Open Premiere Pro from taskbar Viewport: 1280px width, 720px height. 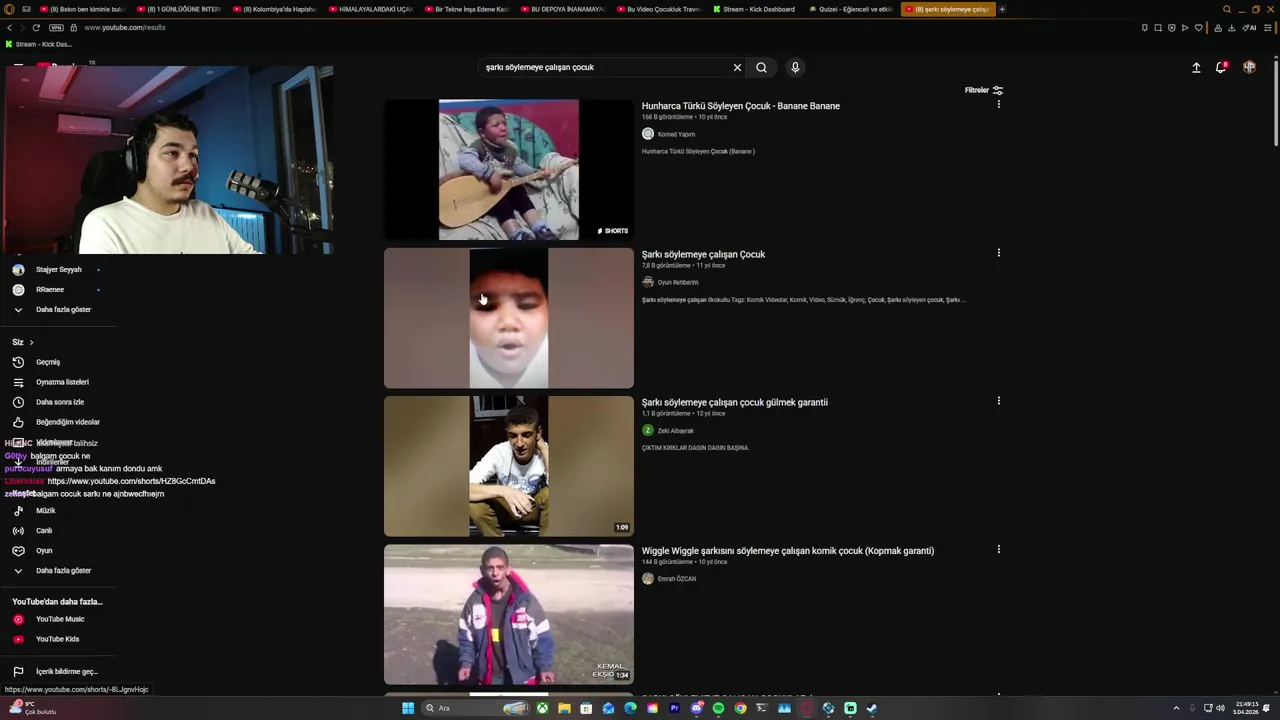click(674, 708)
